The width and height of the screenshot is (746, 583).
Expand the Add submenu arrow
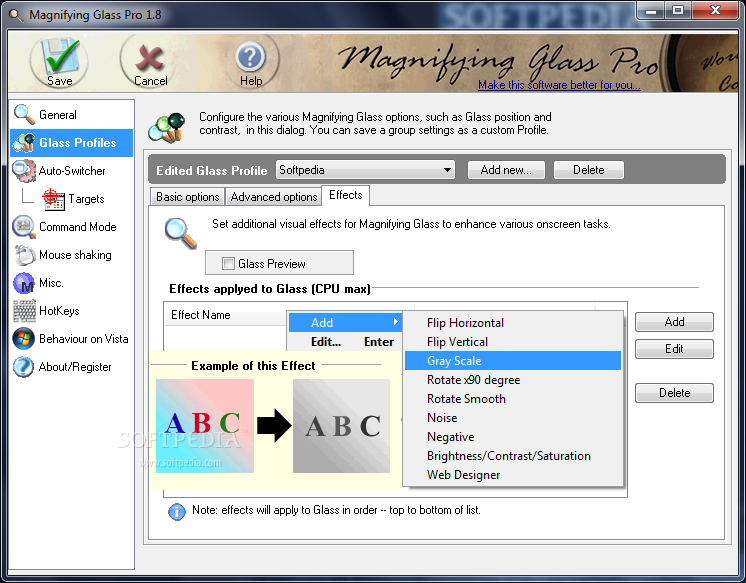(395, 322)
